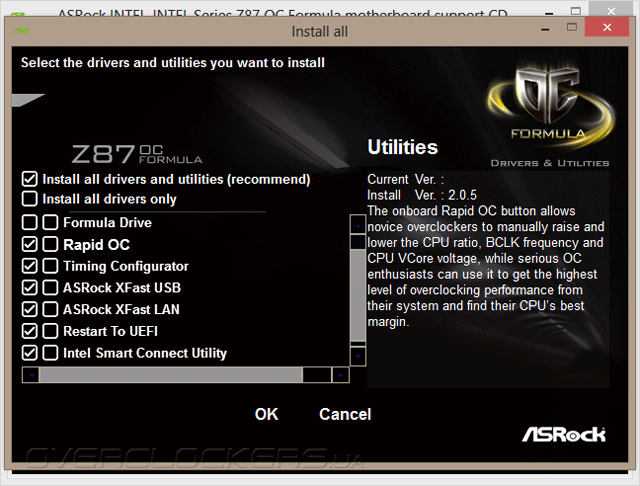The image size is (640, 486).
Task: Select Rapid OC label in list
Action: [x=97, y=244]
